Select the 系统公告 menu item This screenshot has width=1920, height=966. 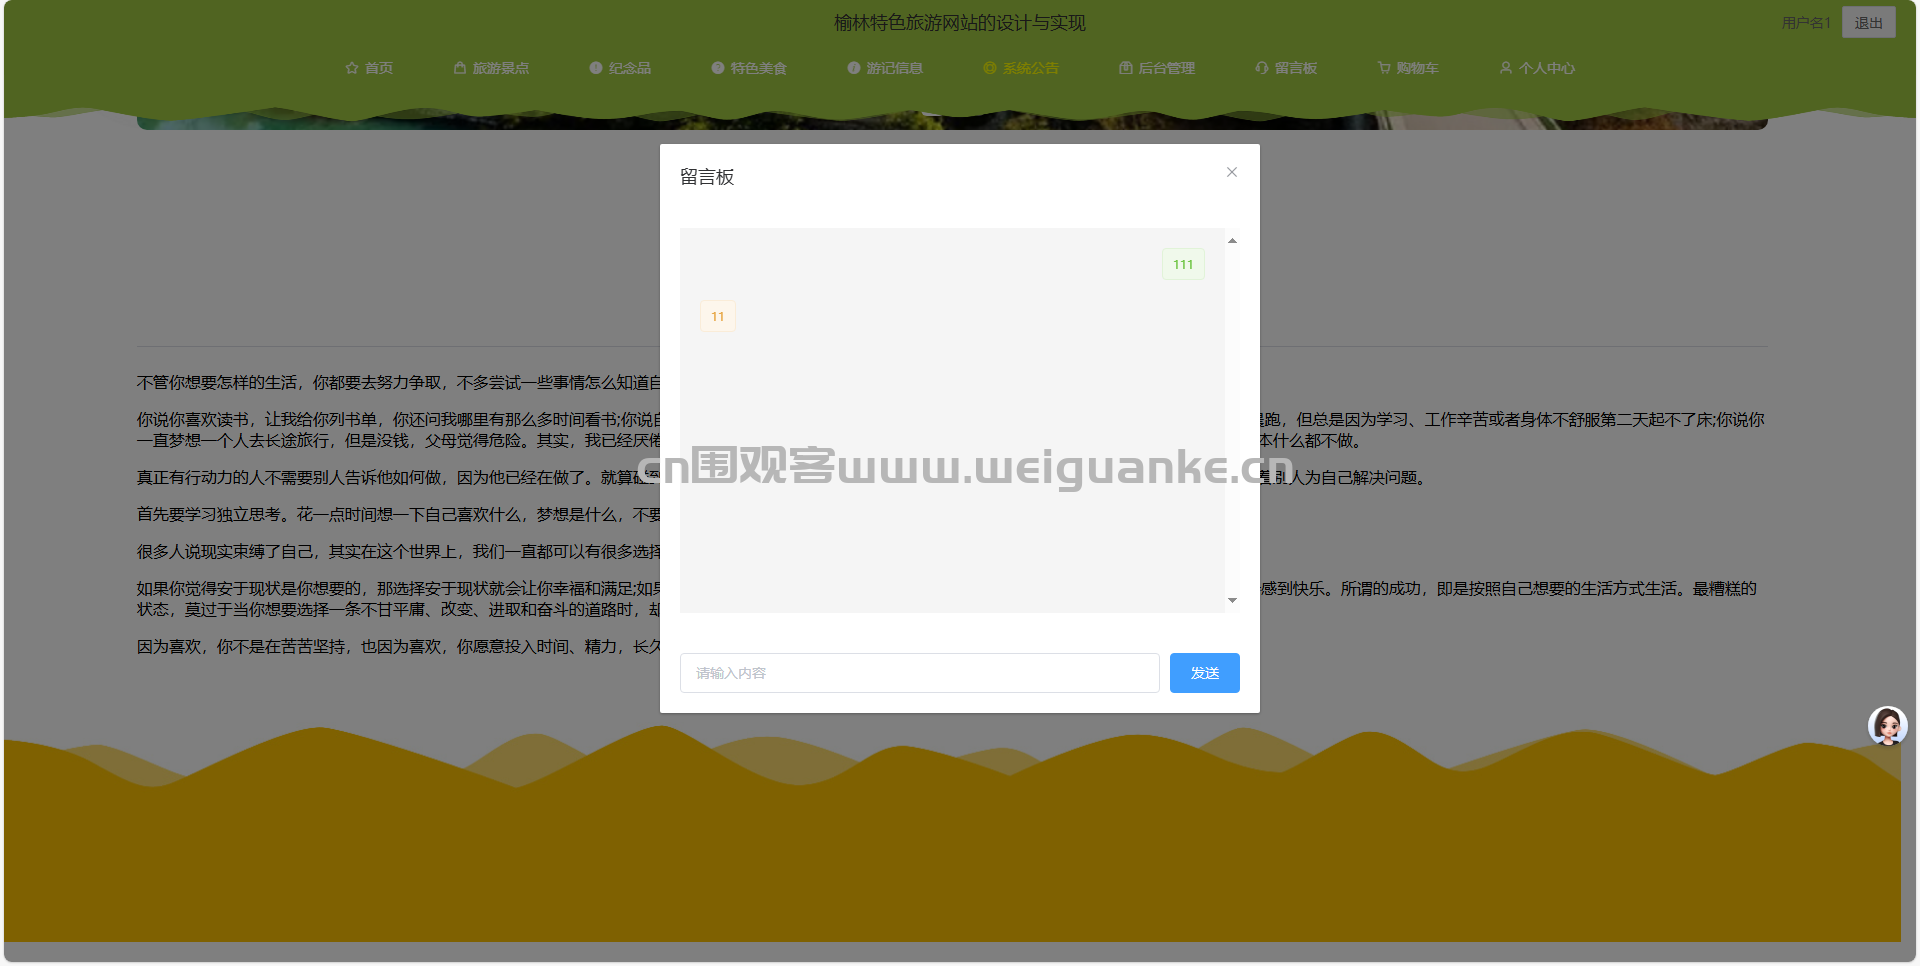(x=1021, y=68)
